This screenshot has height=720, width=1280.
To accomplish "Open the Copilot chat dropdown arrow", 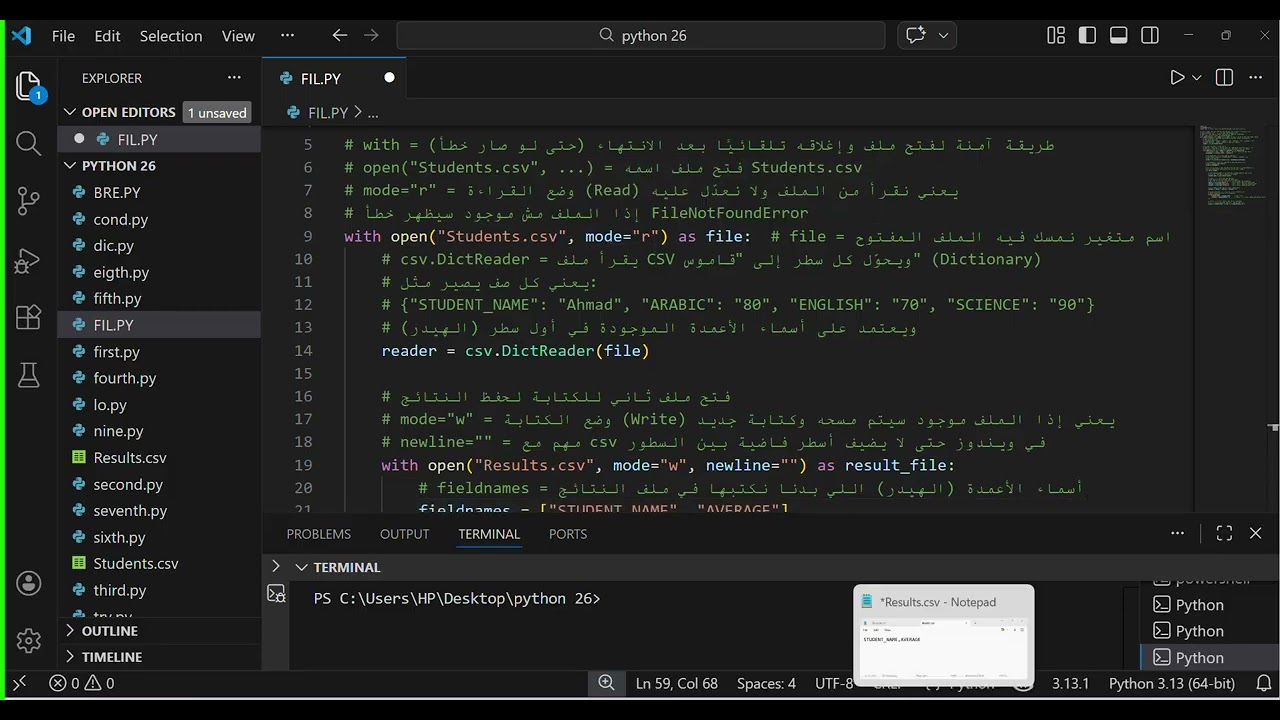I will coord(942,35).
